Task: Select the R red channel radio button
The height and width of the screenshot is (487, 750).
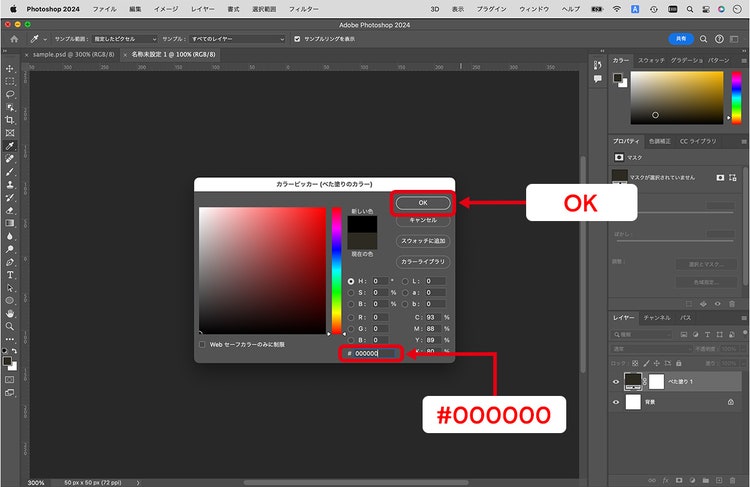Action: click(x=351, y=317)
